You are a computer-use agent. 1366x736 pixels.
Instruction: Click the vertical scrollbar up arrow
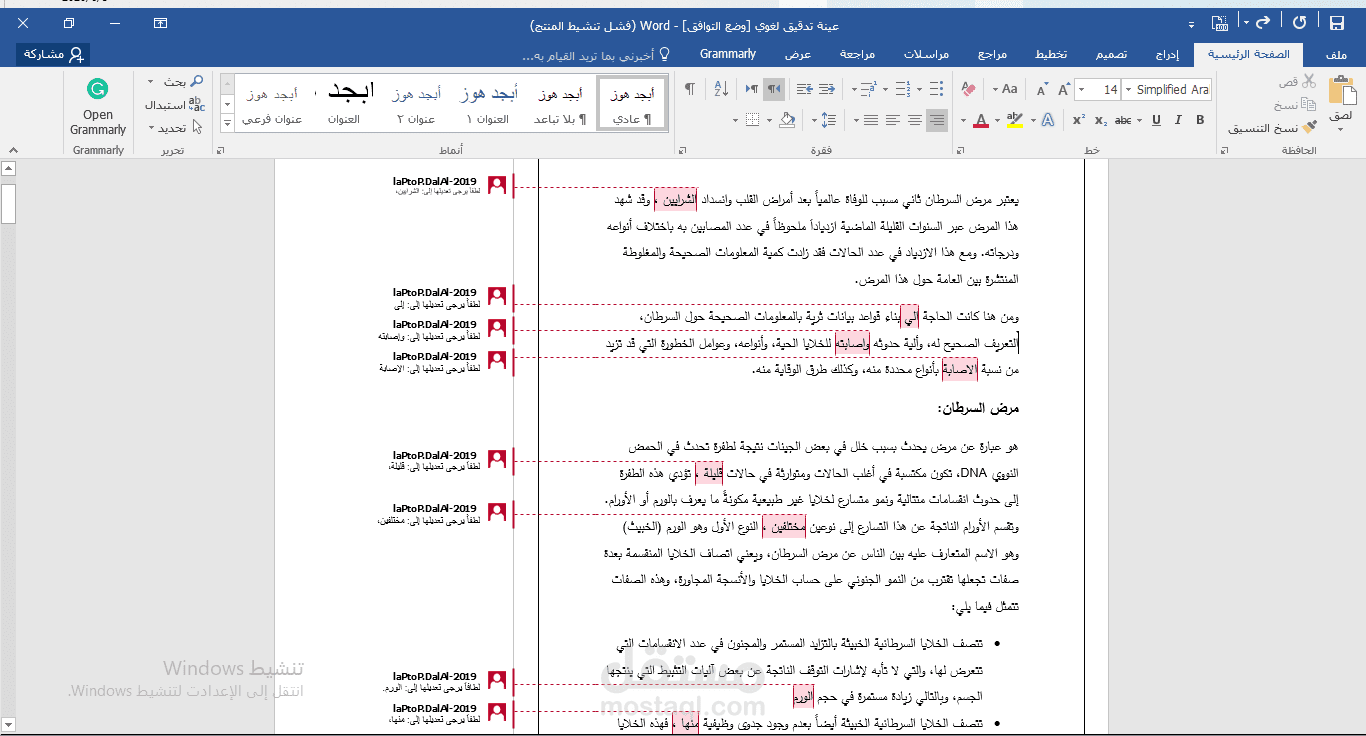(x=9, y=168)
